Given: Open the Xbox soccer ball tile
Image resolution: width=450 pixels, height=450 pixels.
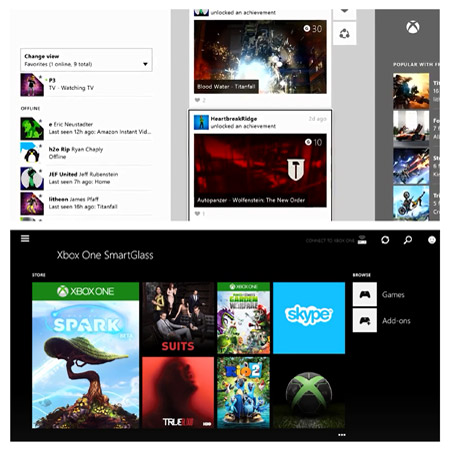Looking at the screenshot, I should click(309, 393).
